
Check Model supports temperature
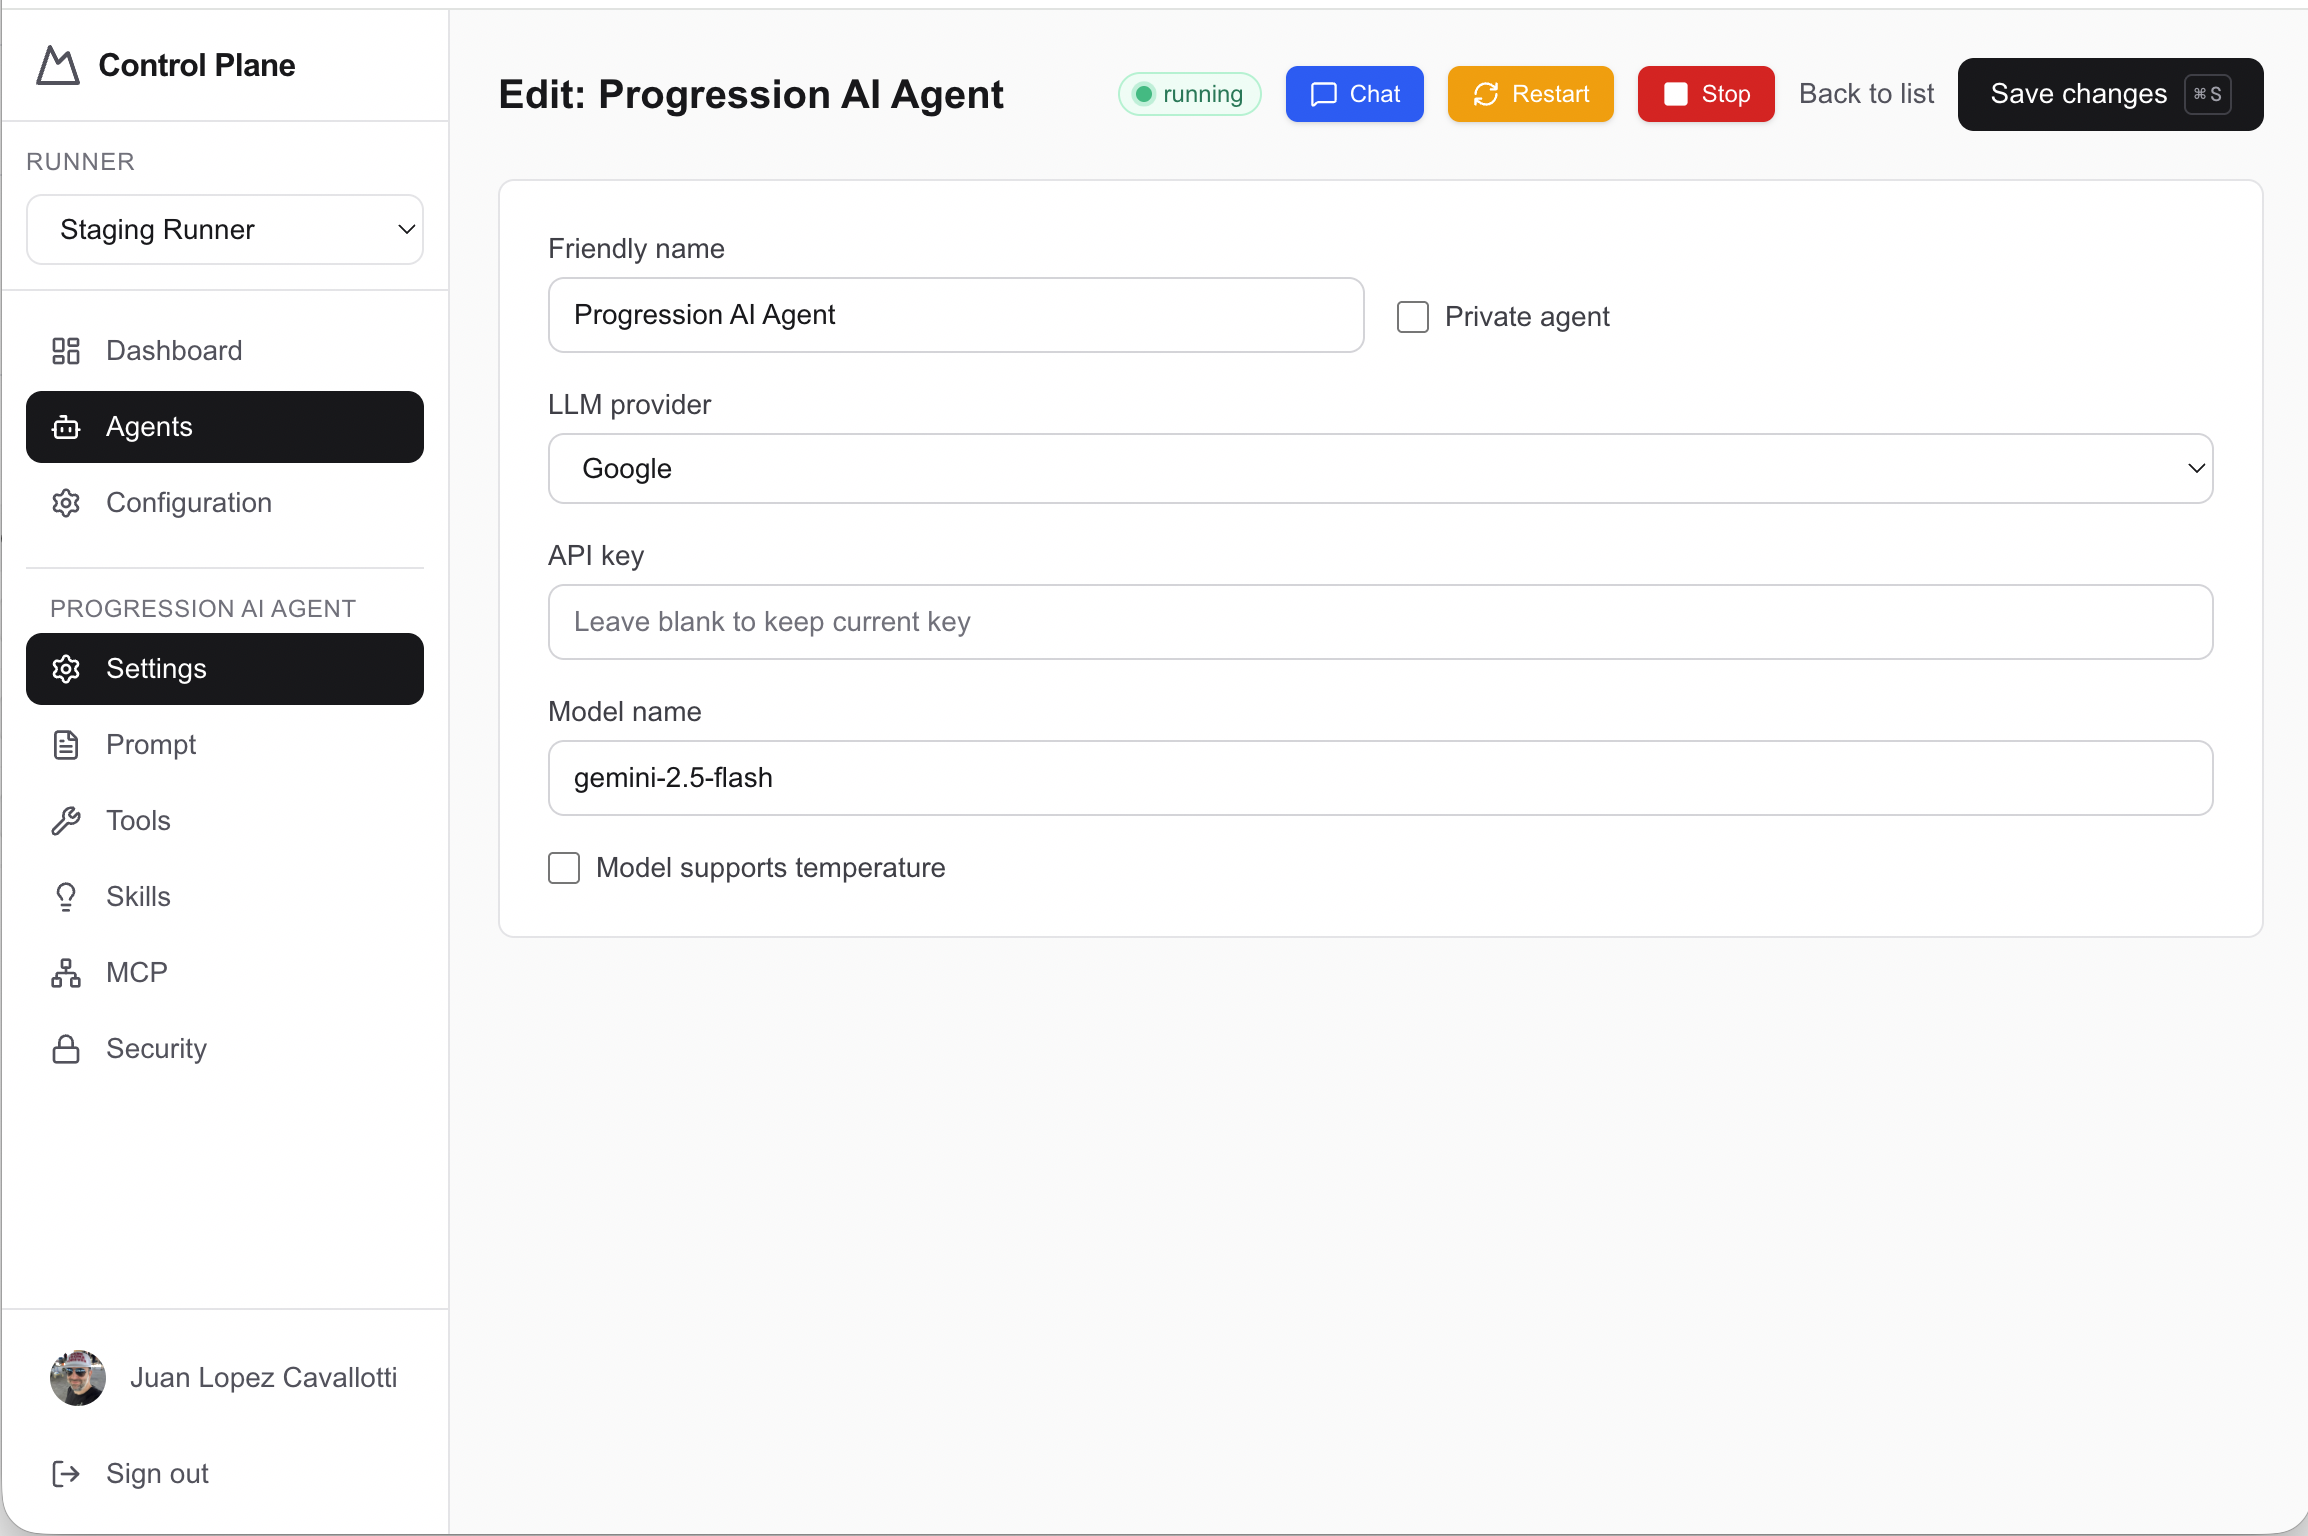(x=564, y=868)
